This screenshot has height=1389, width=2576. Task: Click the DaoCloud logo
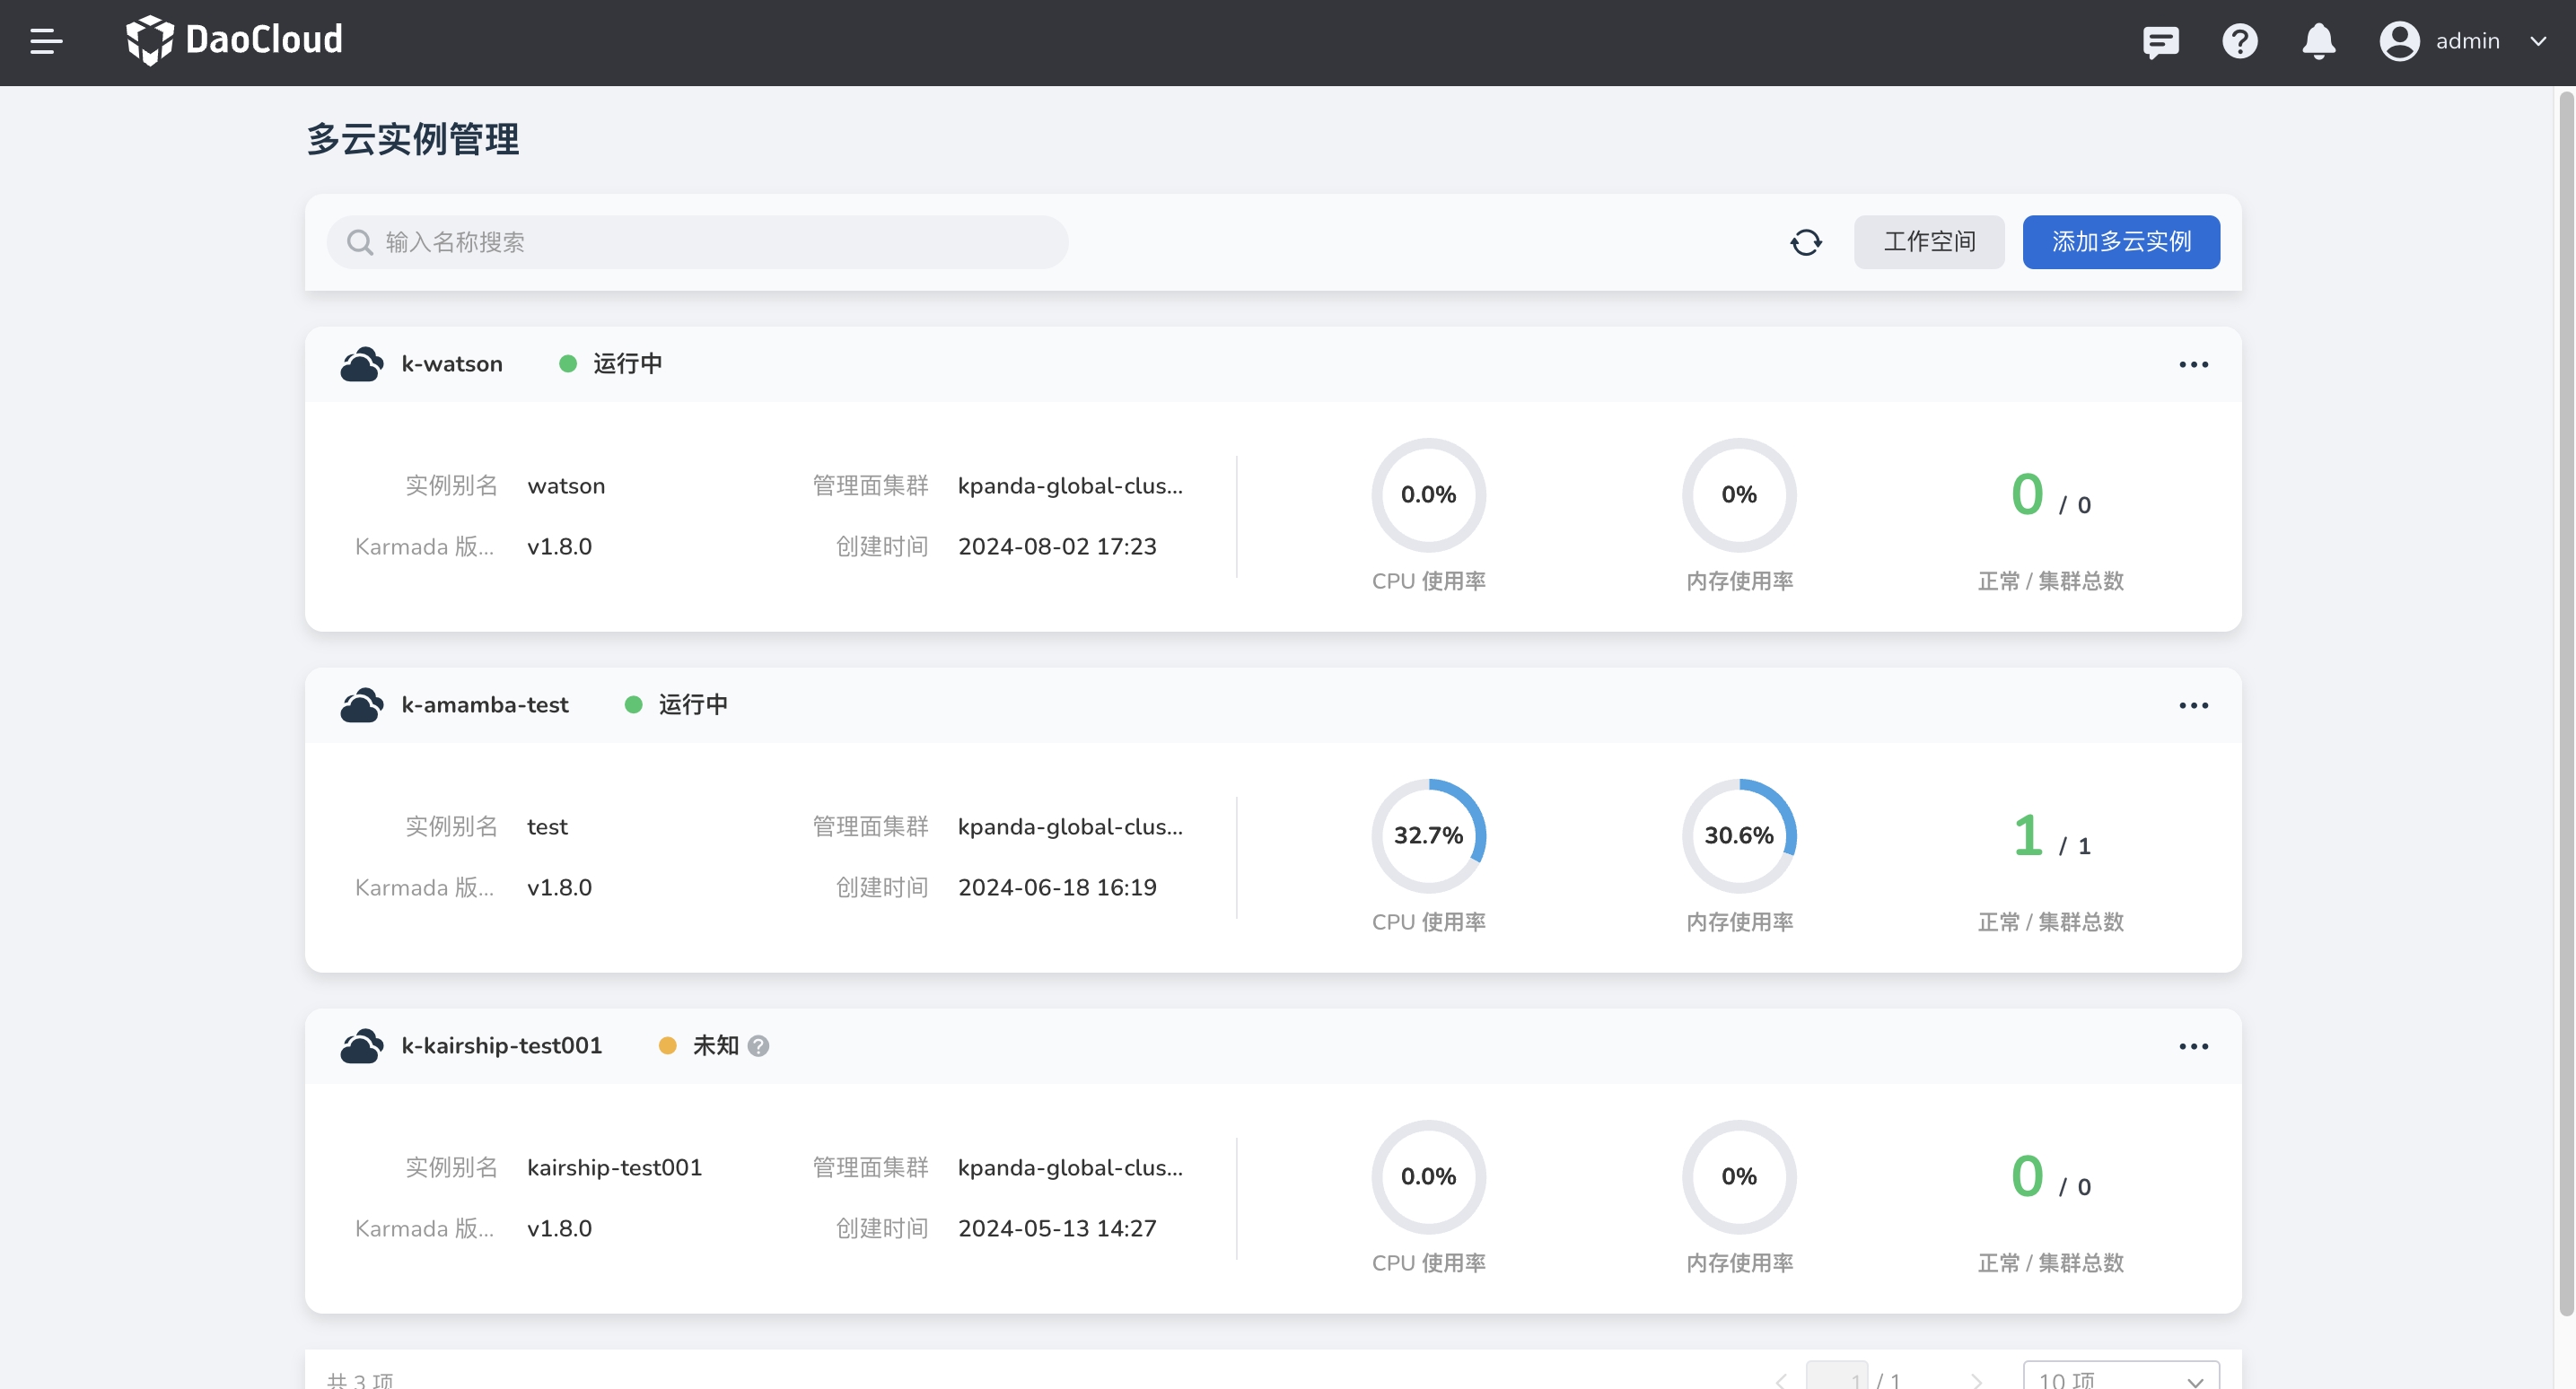pos(235,40)
